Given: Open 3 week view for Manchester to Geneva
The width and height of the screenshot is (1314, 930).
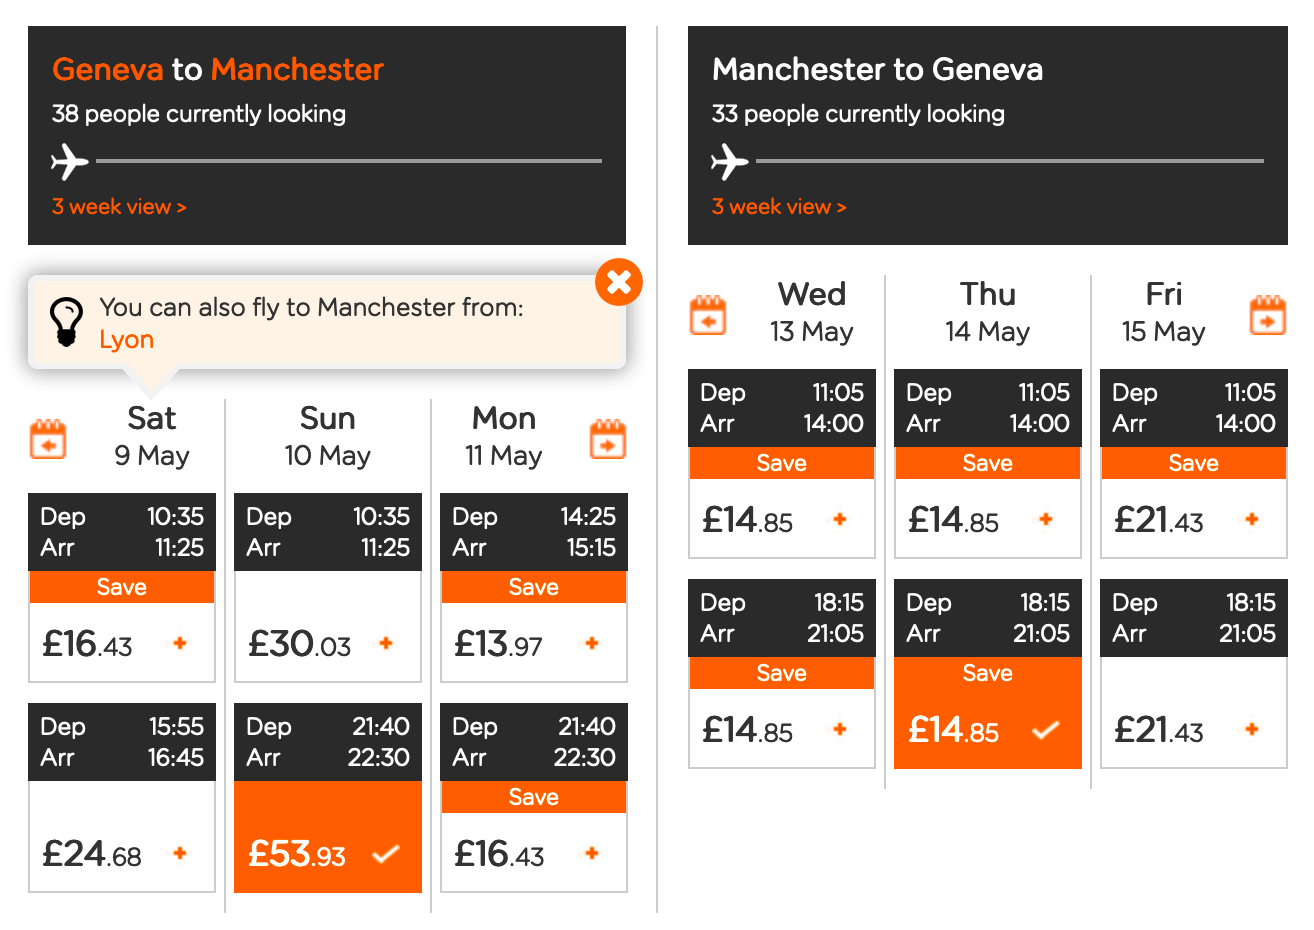Looking at the screenshot, I should click(x=779, y=207).
